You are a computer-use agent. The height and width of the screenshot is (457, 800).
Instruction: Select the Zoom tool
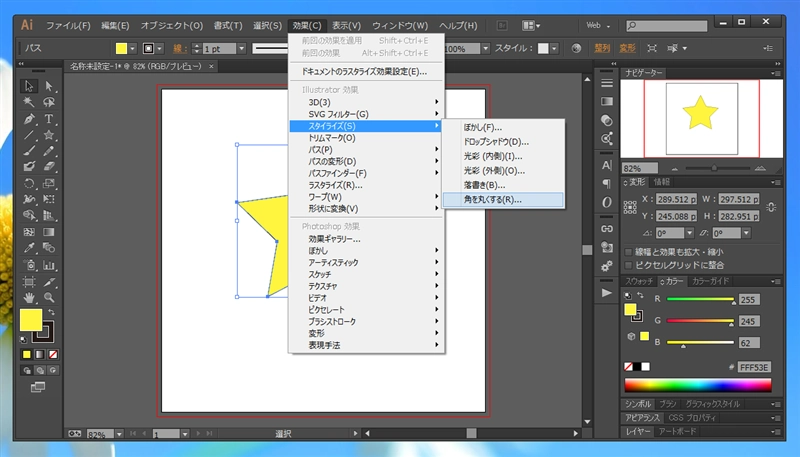pos(49,297)
